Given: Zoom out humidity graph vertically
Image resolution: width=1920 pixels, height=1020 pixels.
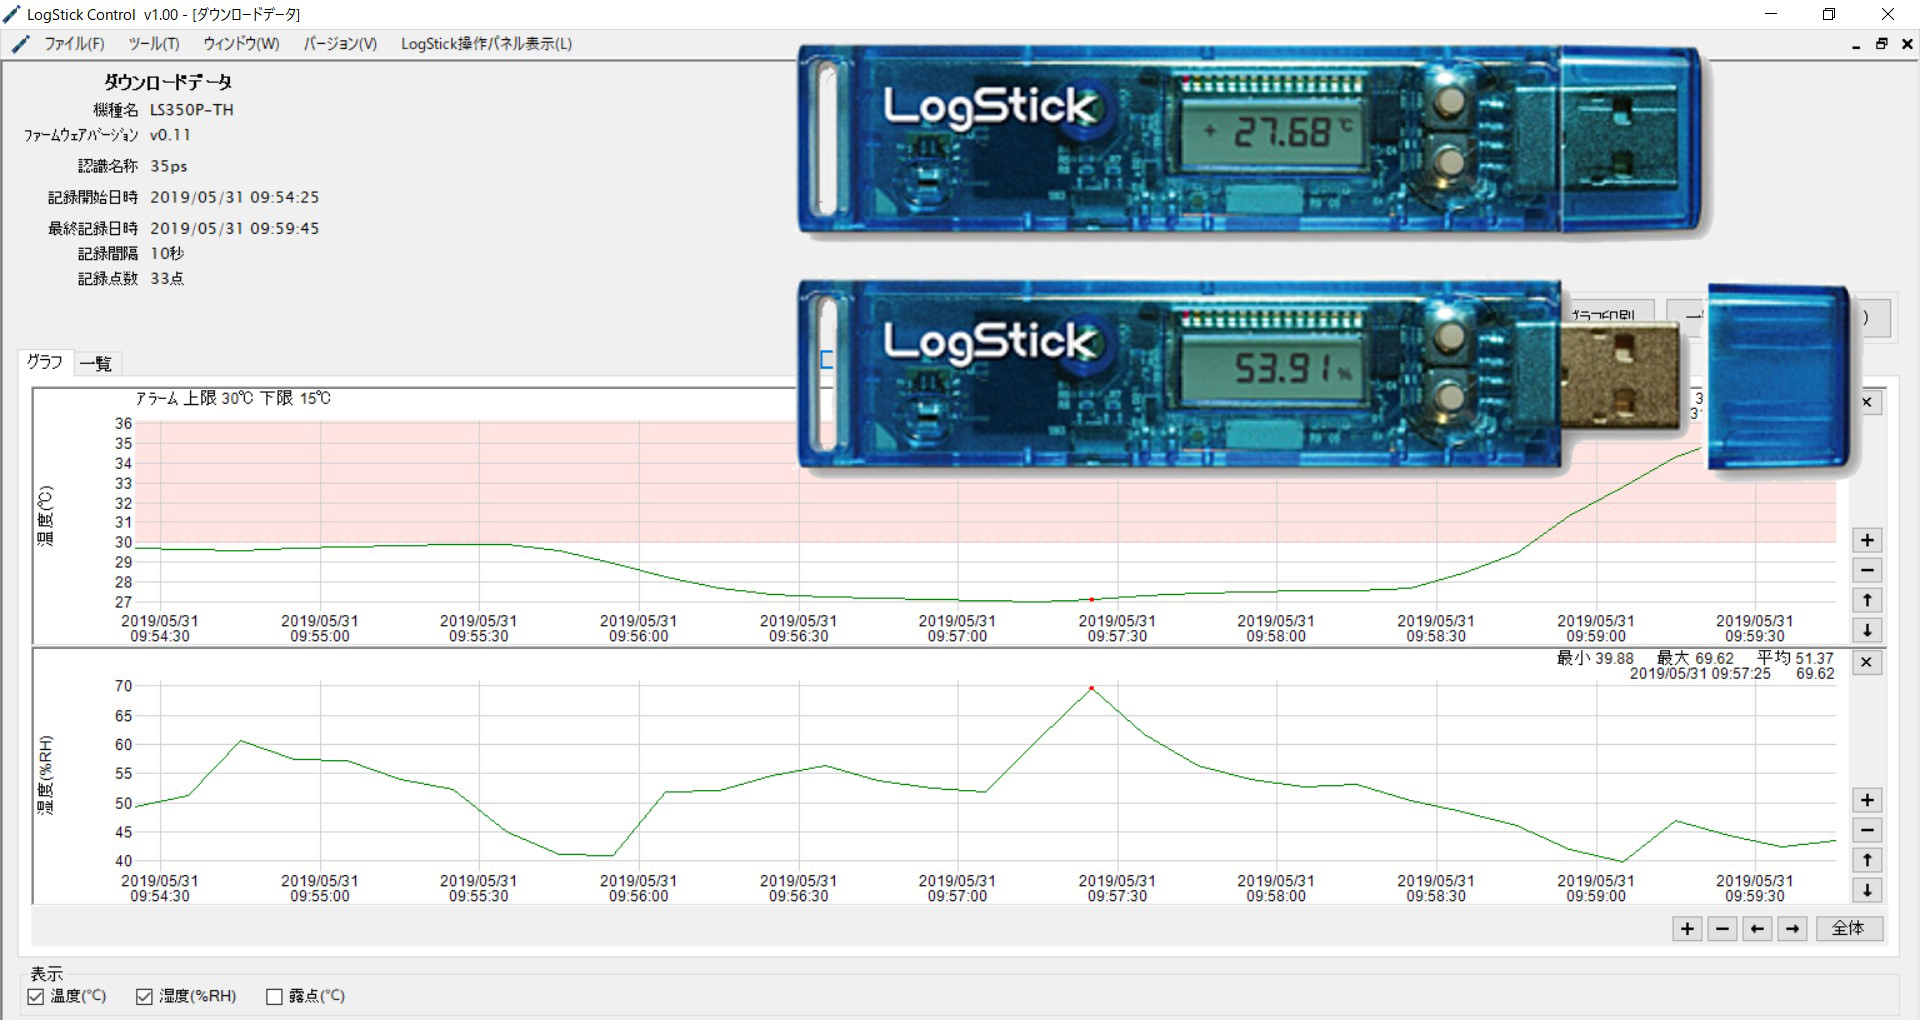Looking at the screenshot, I should click(1867, 831).
